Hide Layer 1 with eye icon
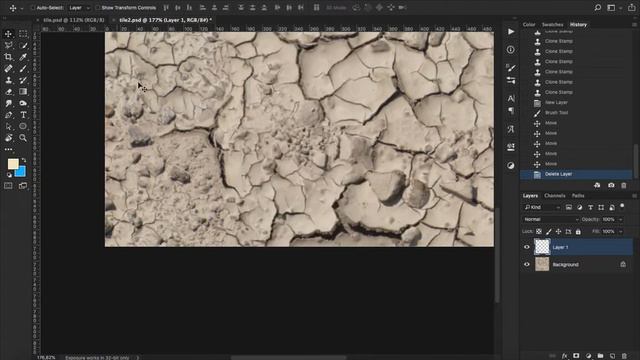This screenshot has height=360, width=640. click(x=527, y=247)
